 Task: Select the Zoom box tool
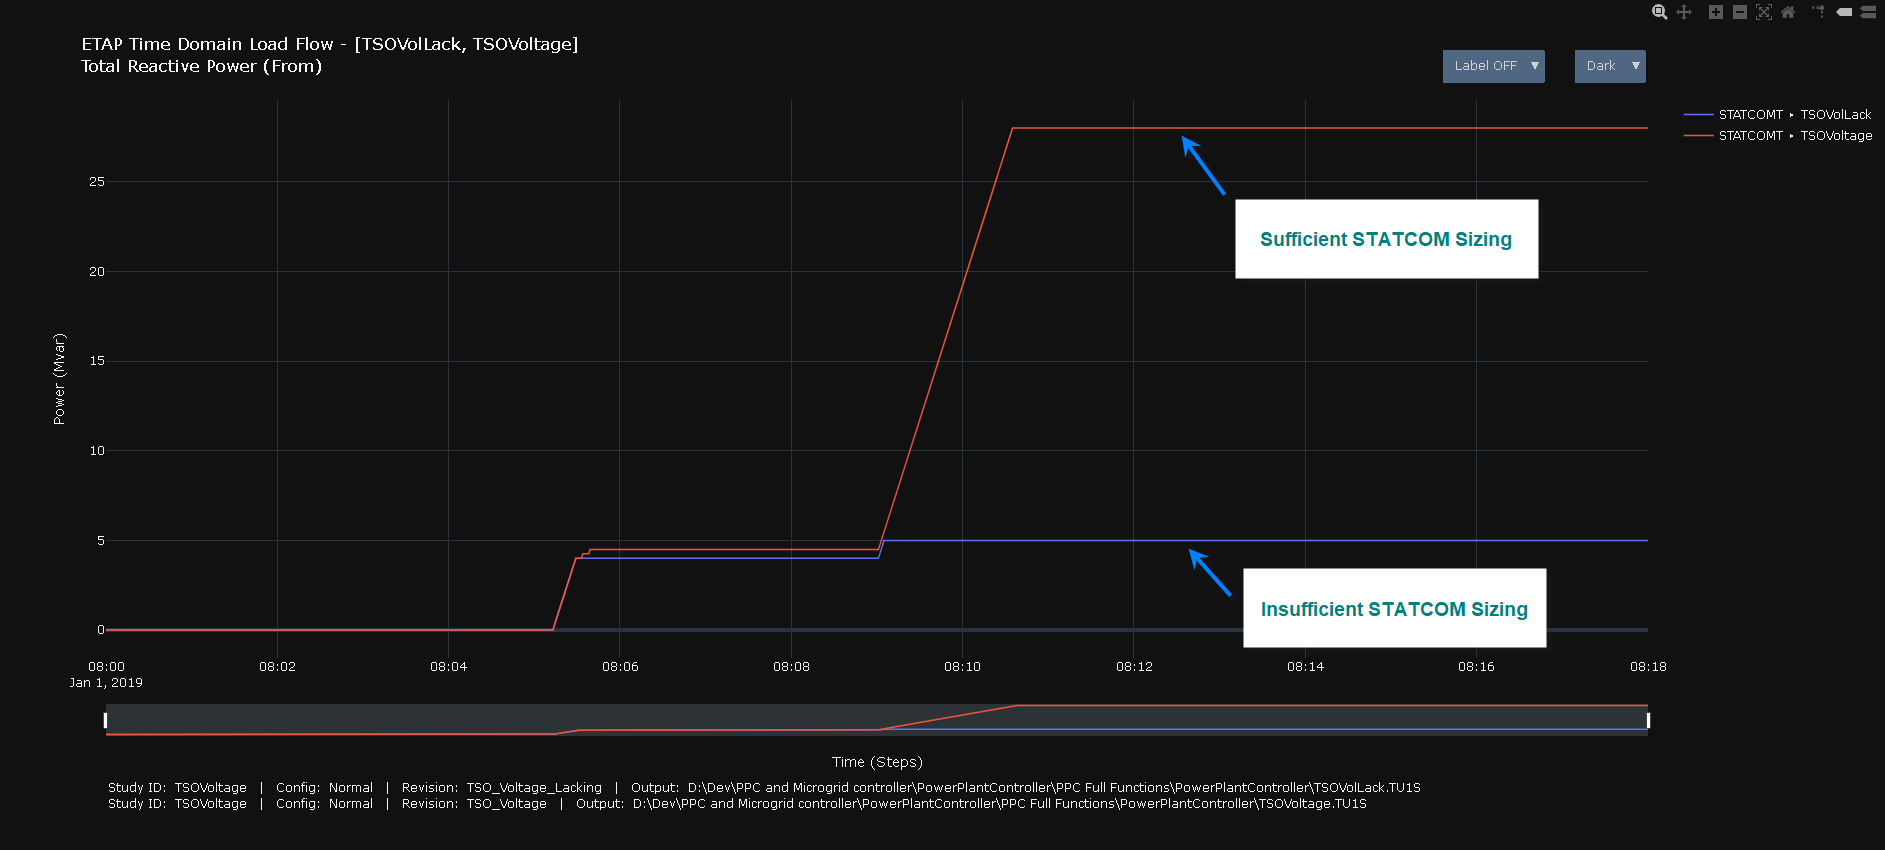(x=1659, y=12)
